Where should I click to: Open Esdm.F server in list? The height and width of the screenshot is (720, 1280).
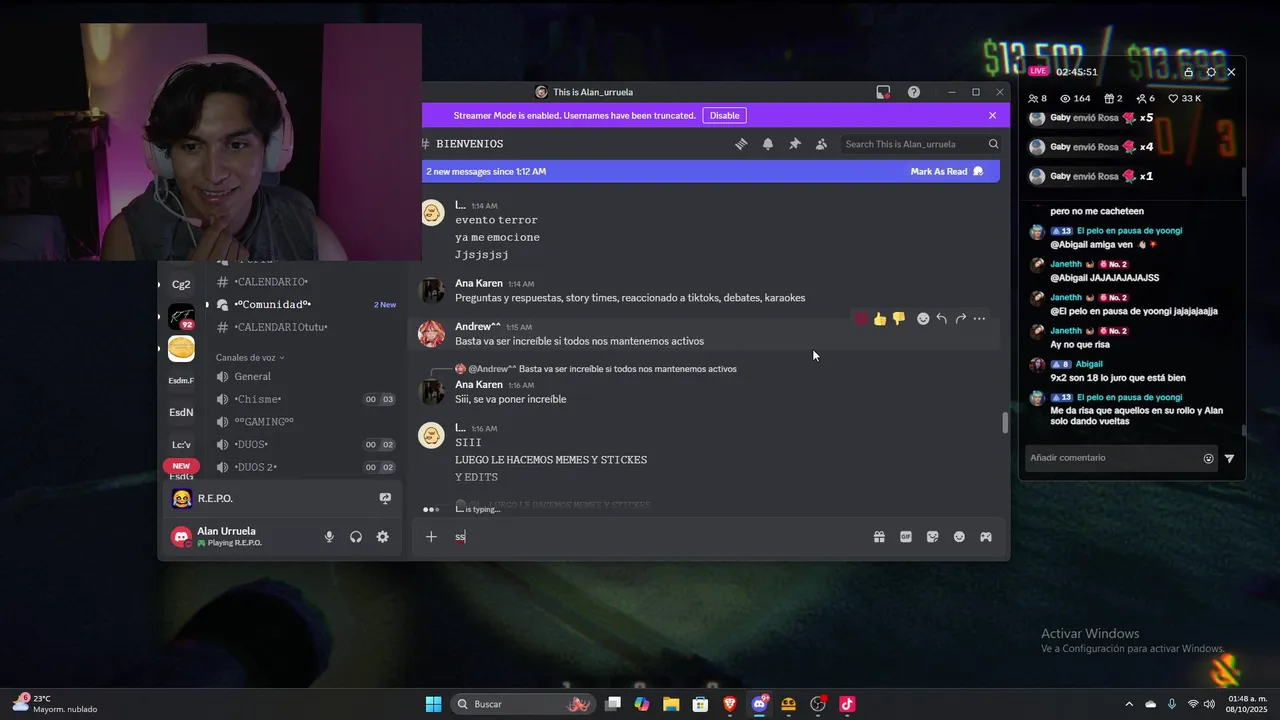coord(181,380)
